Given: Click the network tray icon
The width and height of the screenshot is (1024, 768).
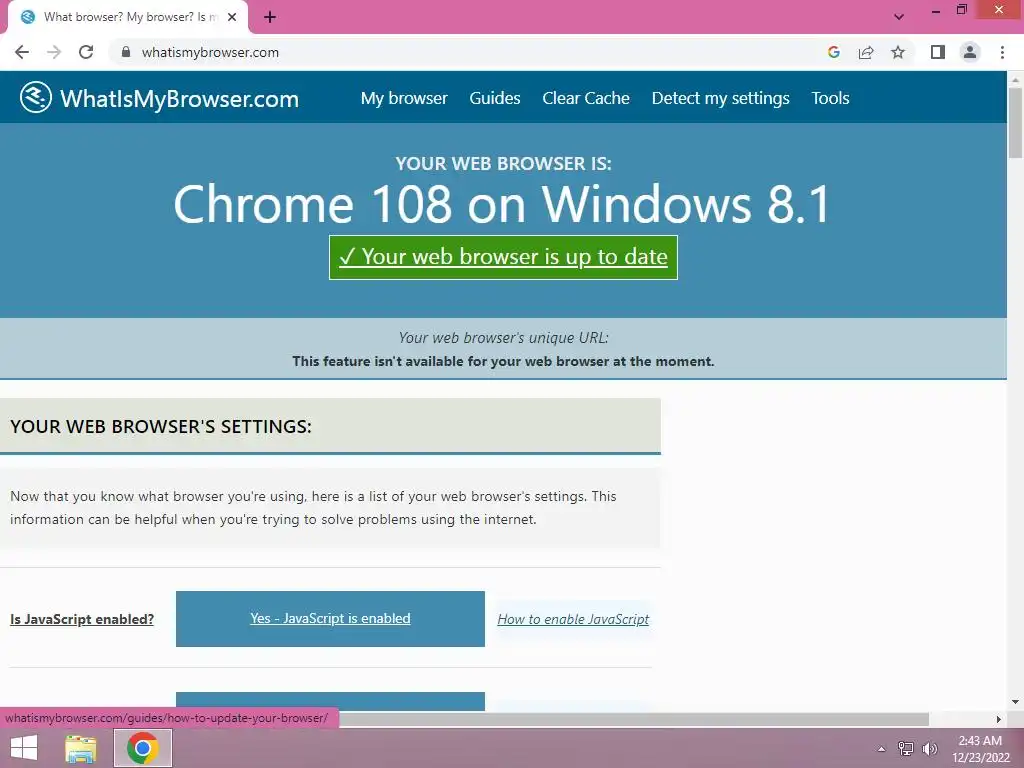Looking at the screenshot, I should (906, 748).
